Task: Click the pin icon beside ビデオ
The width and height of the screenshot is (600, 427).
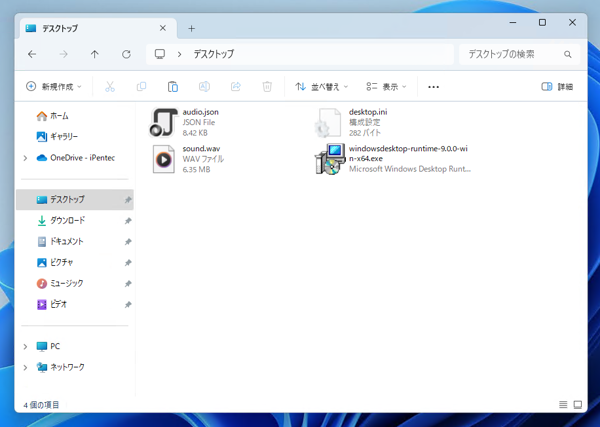Action: [128, 305]
